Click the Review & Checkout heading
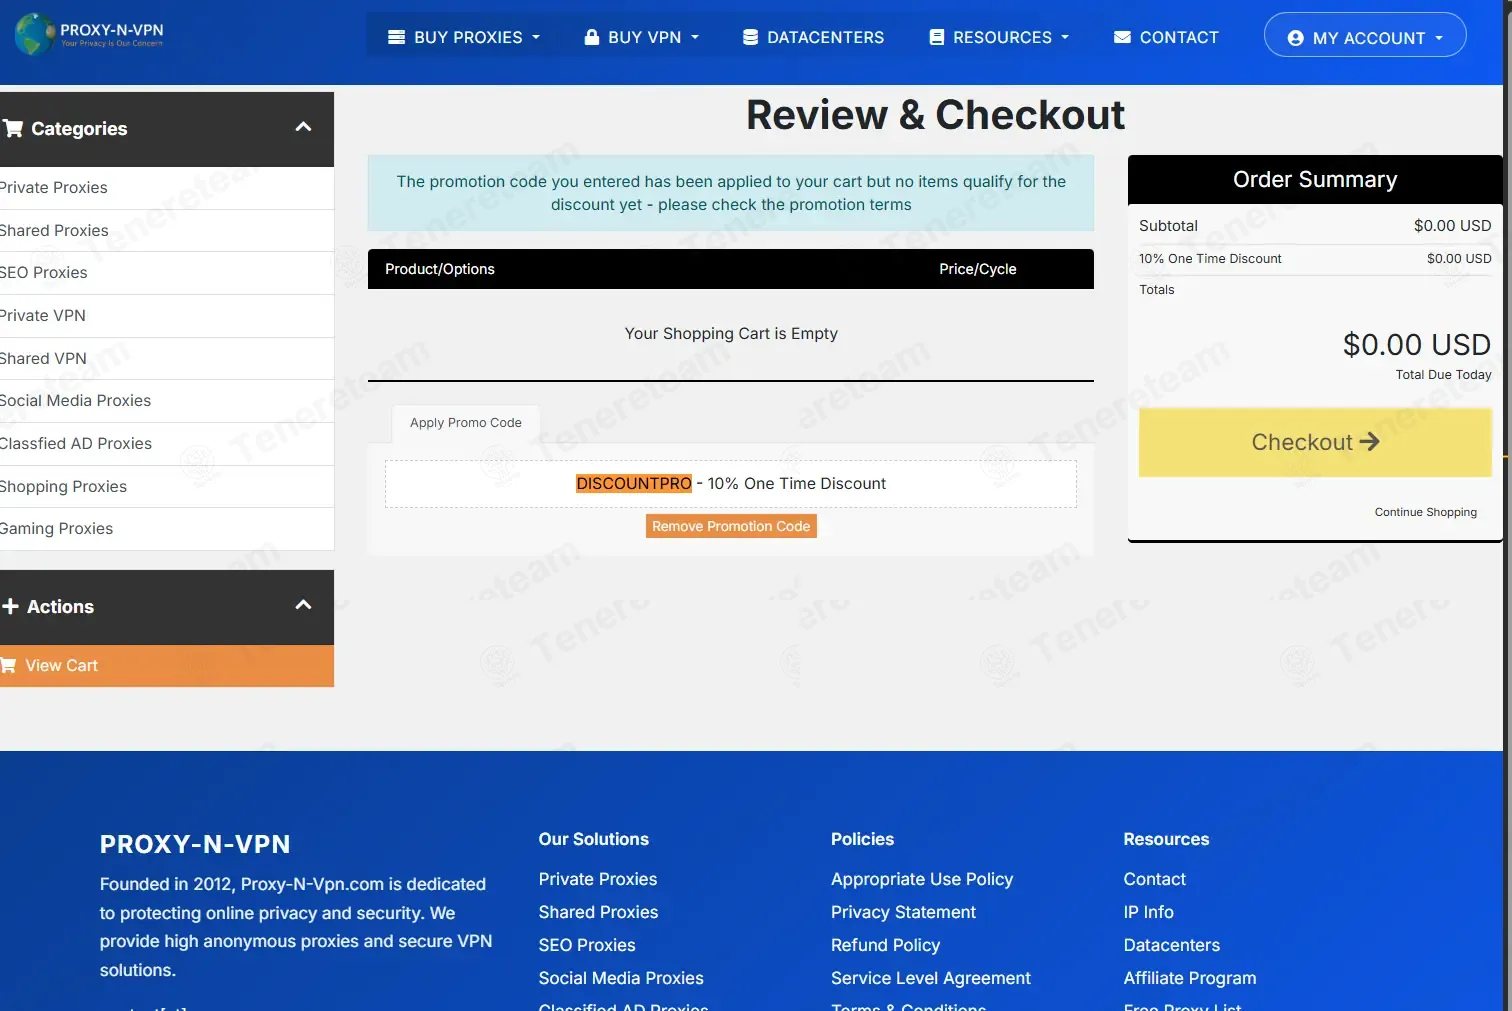This screenshot has height=1011, width=1512. click(935, 115)
